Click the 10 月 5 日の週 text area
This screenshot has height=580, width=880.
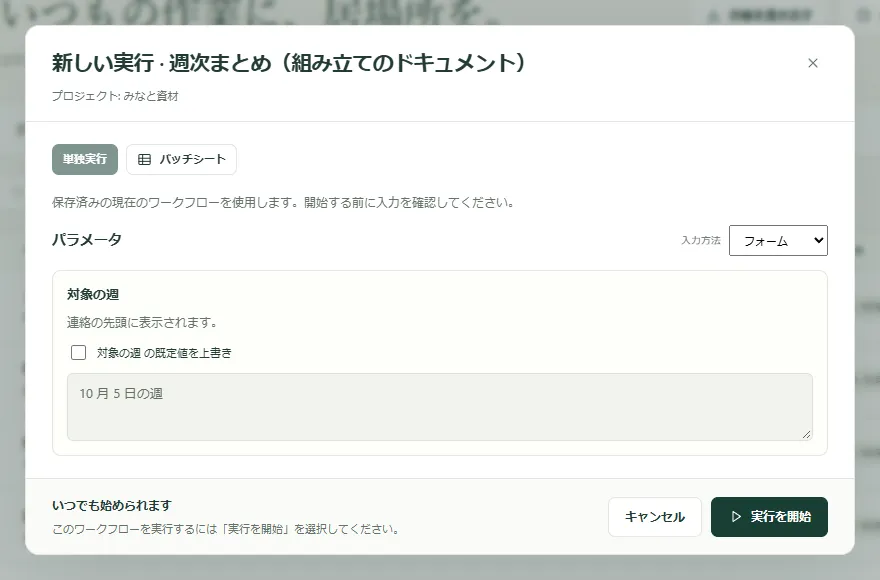coord(439,407)
